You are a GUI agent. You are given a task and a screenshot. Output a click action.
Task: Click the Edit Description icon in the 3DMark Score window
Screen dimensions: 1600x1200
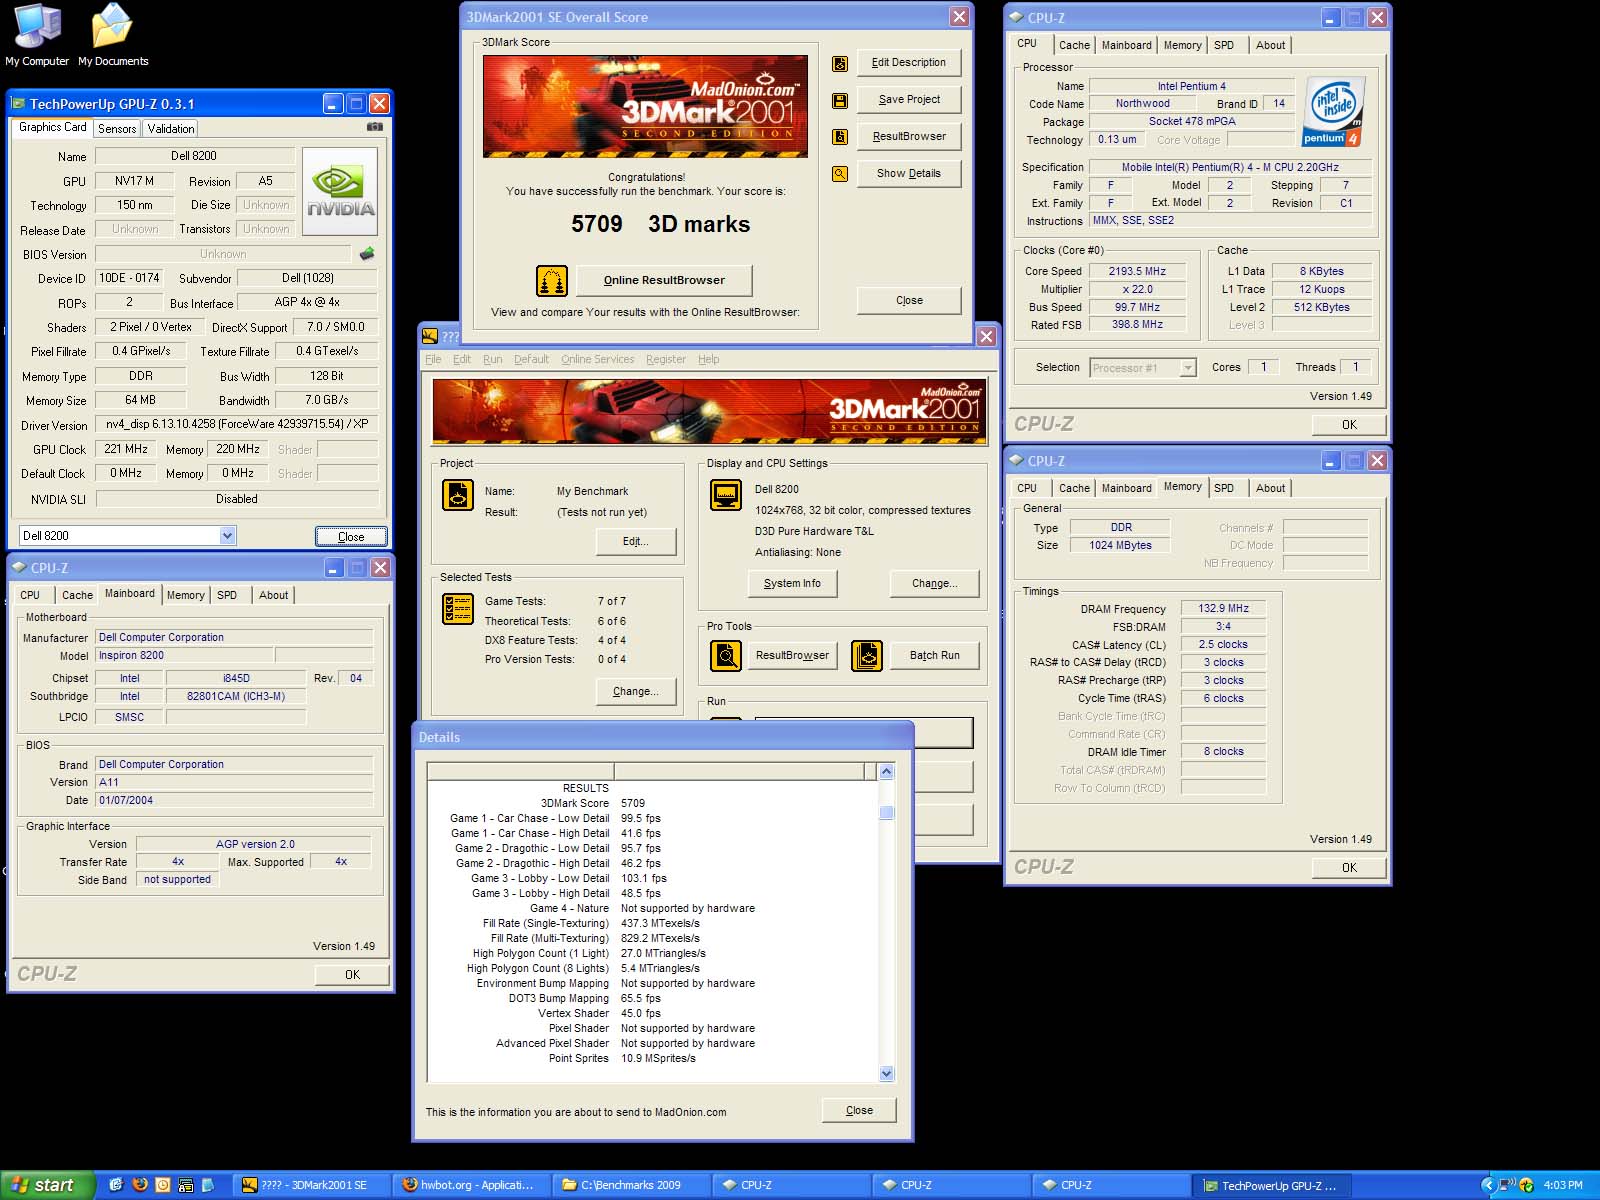(840, 64)
